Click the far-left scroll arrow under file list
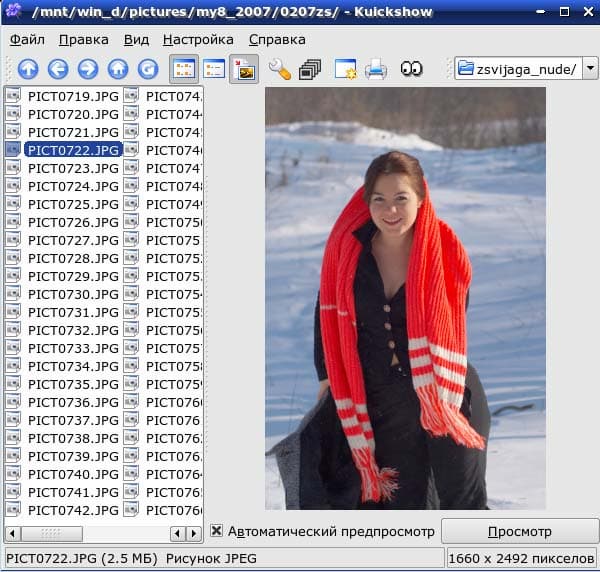Screen dimensions: 600x572 pos(13,533)
